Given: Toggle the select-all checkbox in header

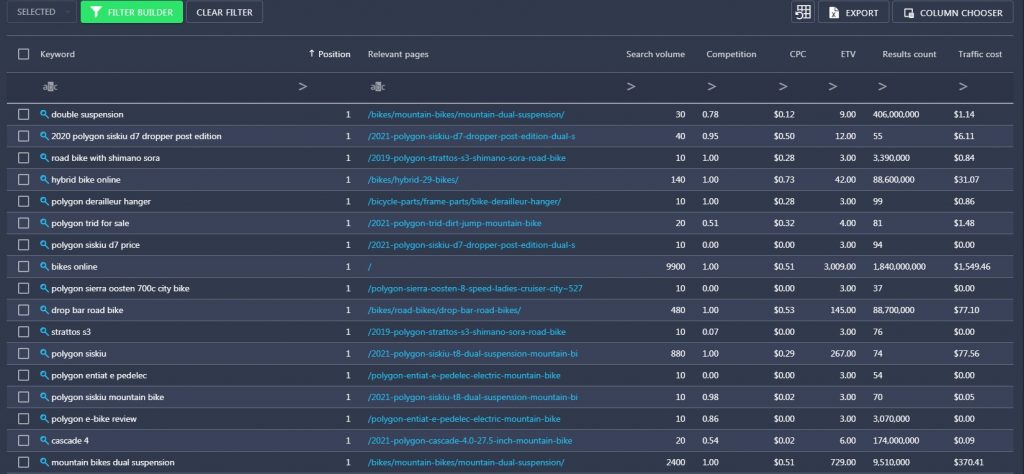Looking at the screenshot, I should (x=24, y=54).
